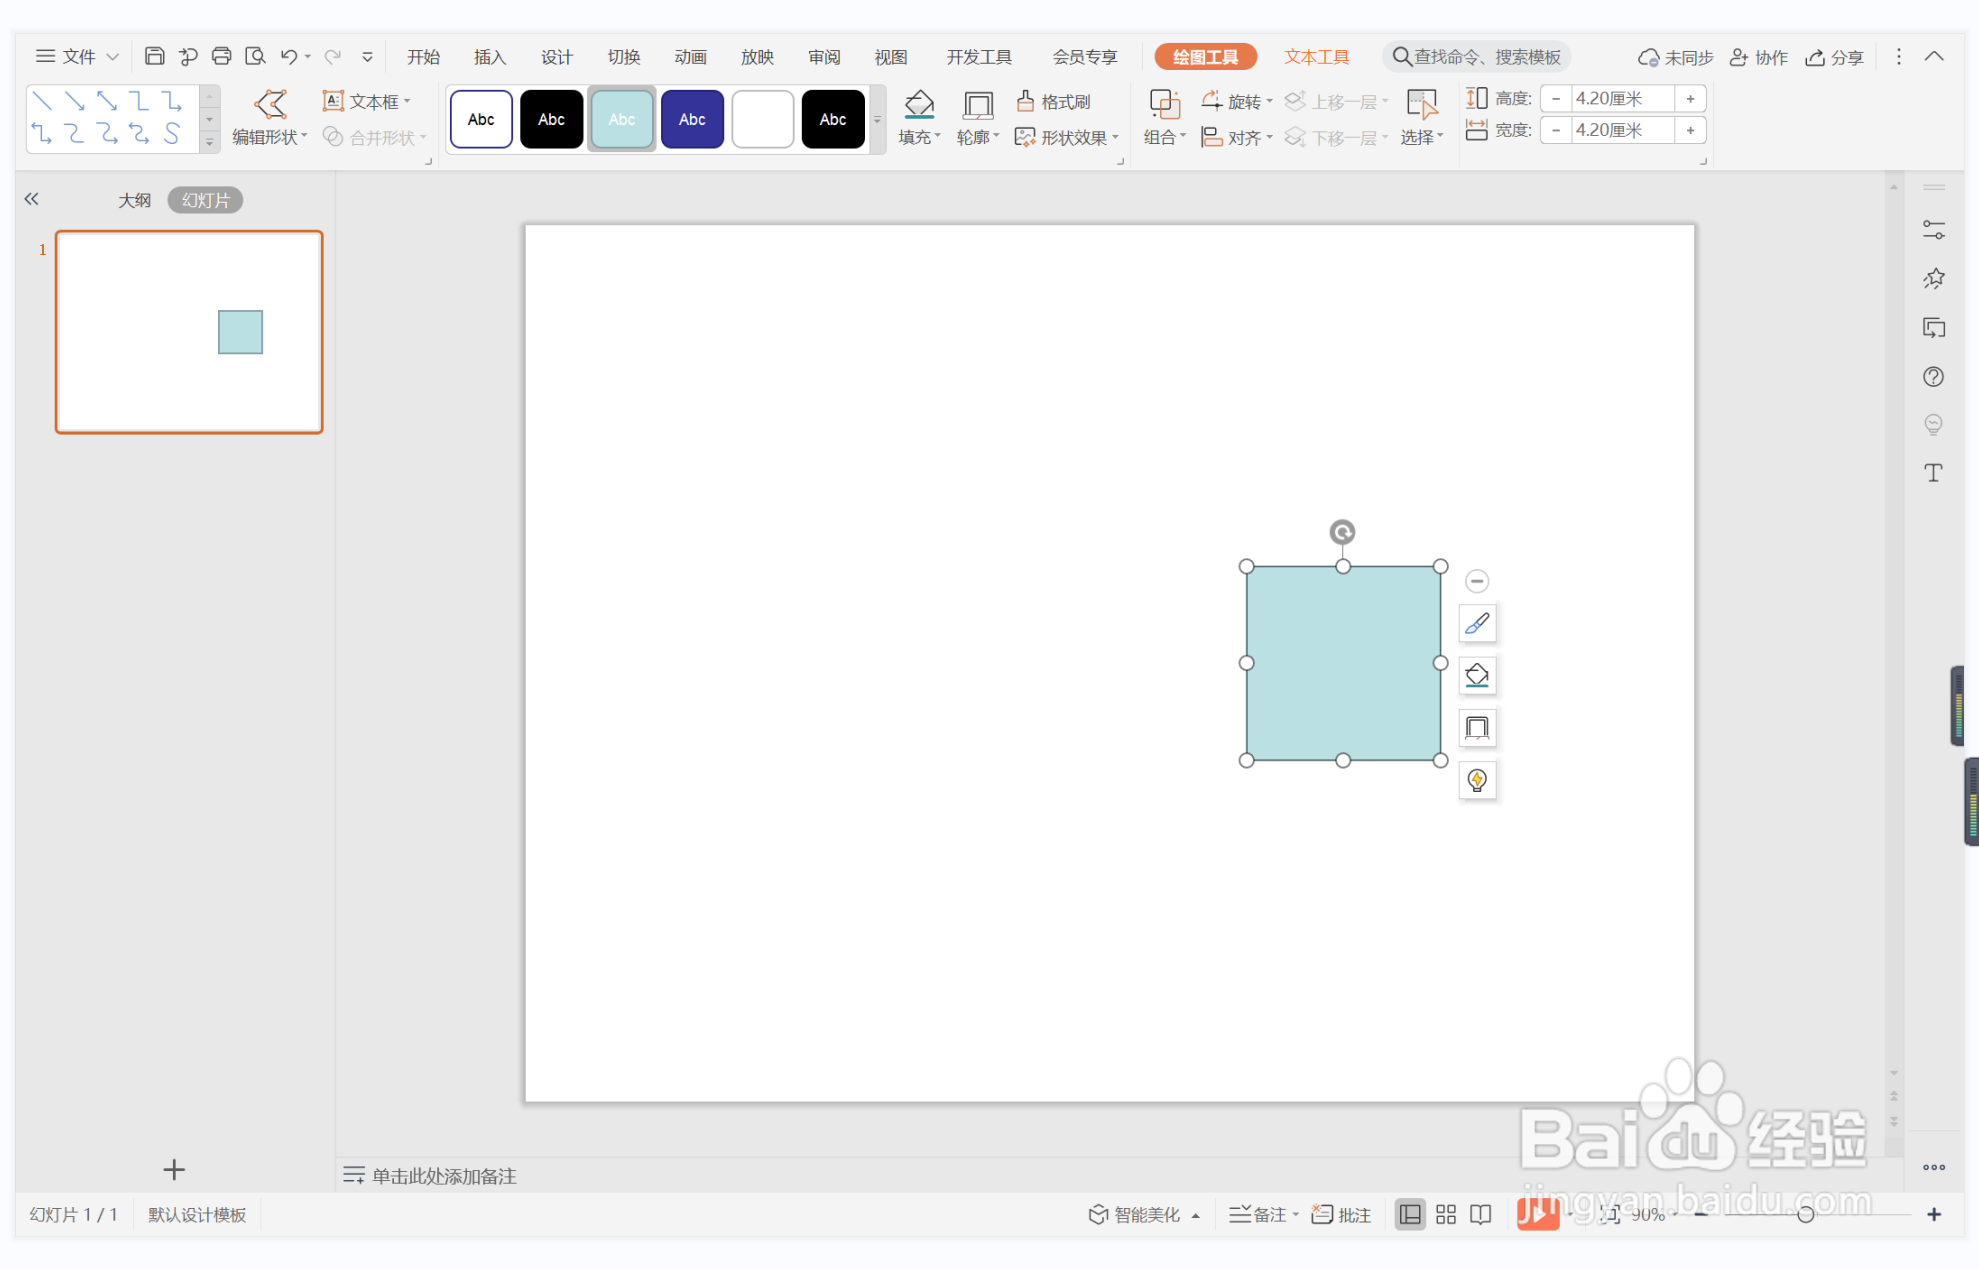
Task: Expand the Fill (填充) dropdown
Action: [x=937, y=137]
